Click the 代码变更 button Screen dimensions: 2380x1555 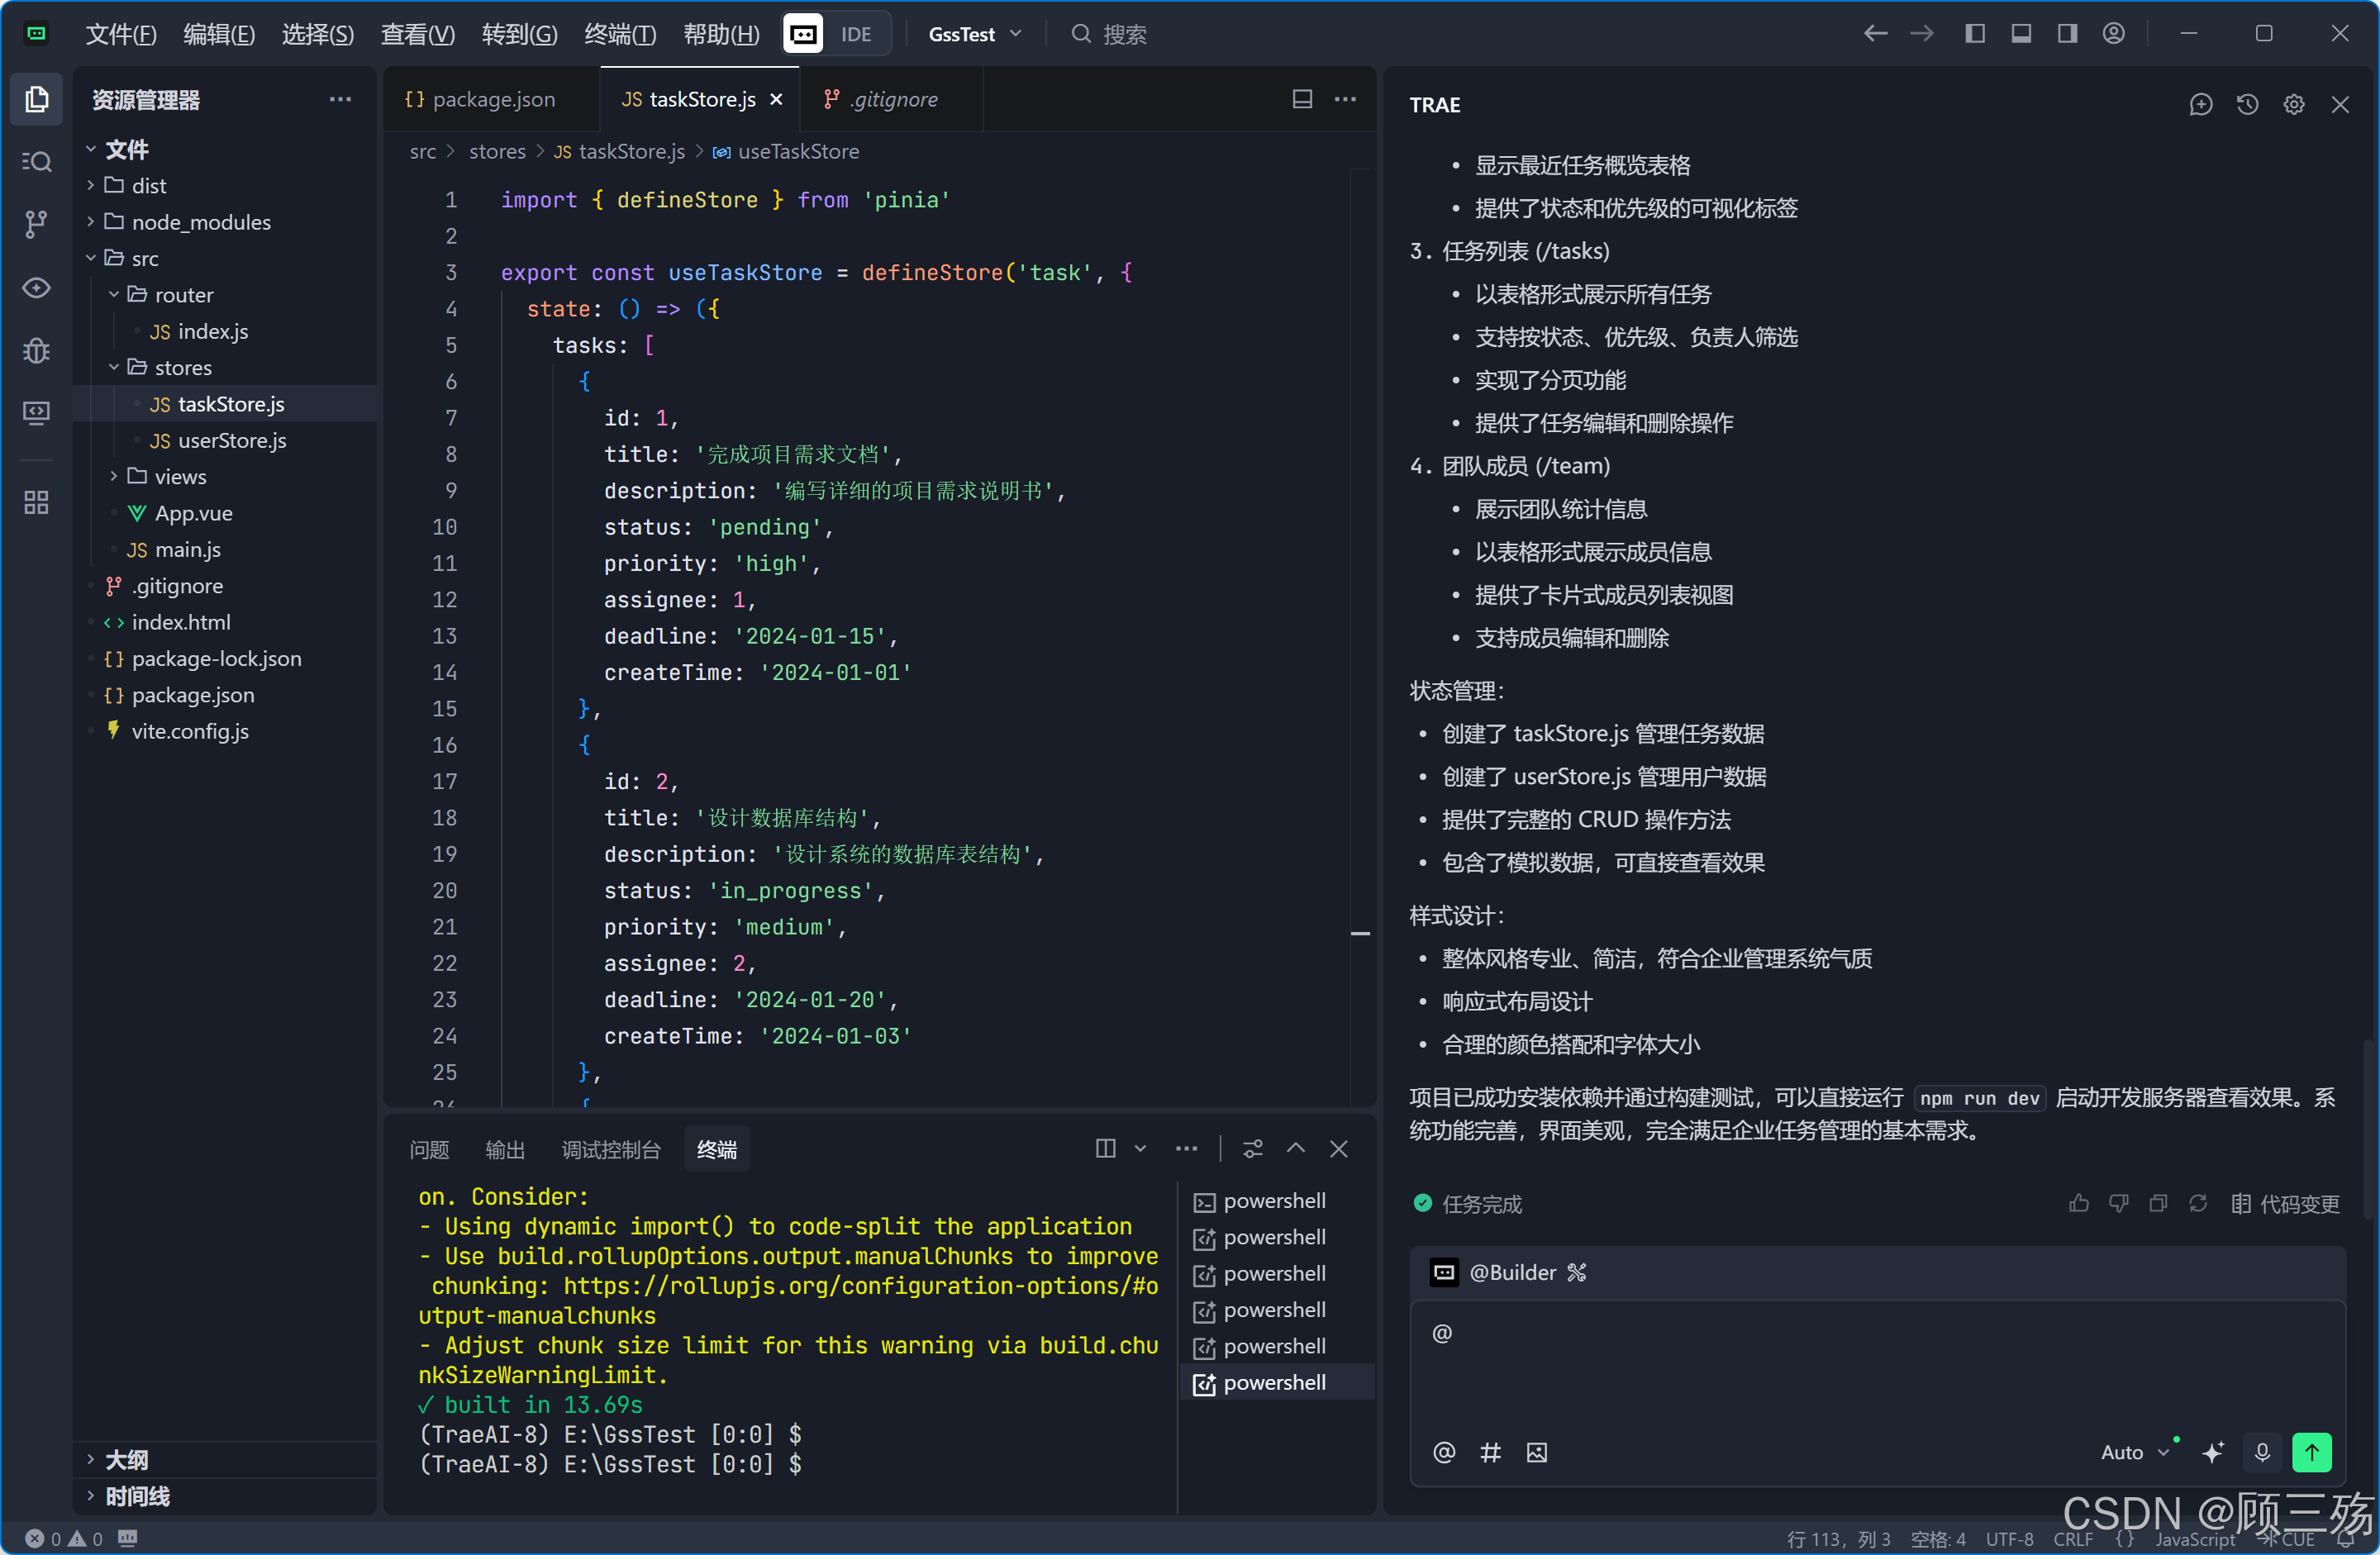2285,1203
